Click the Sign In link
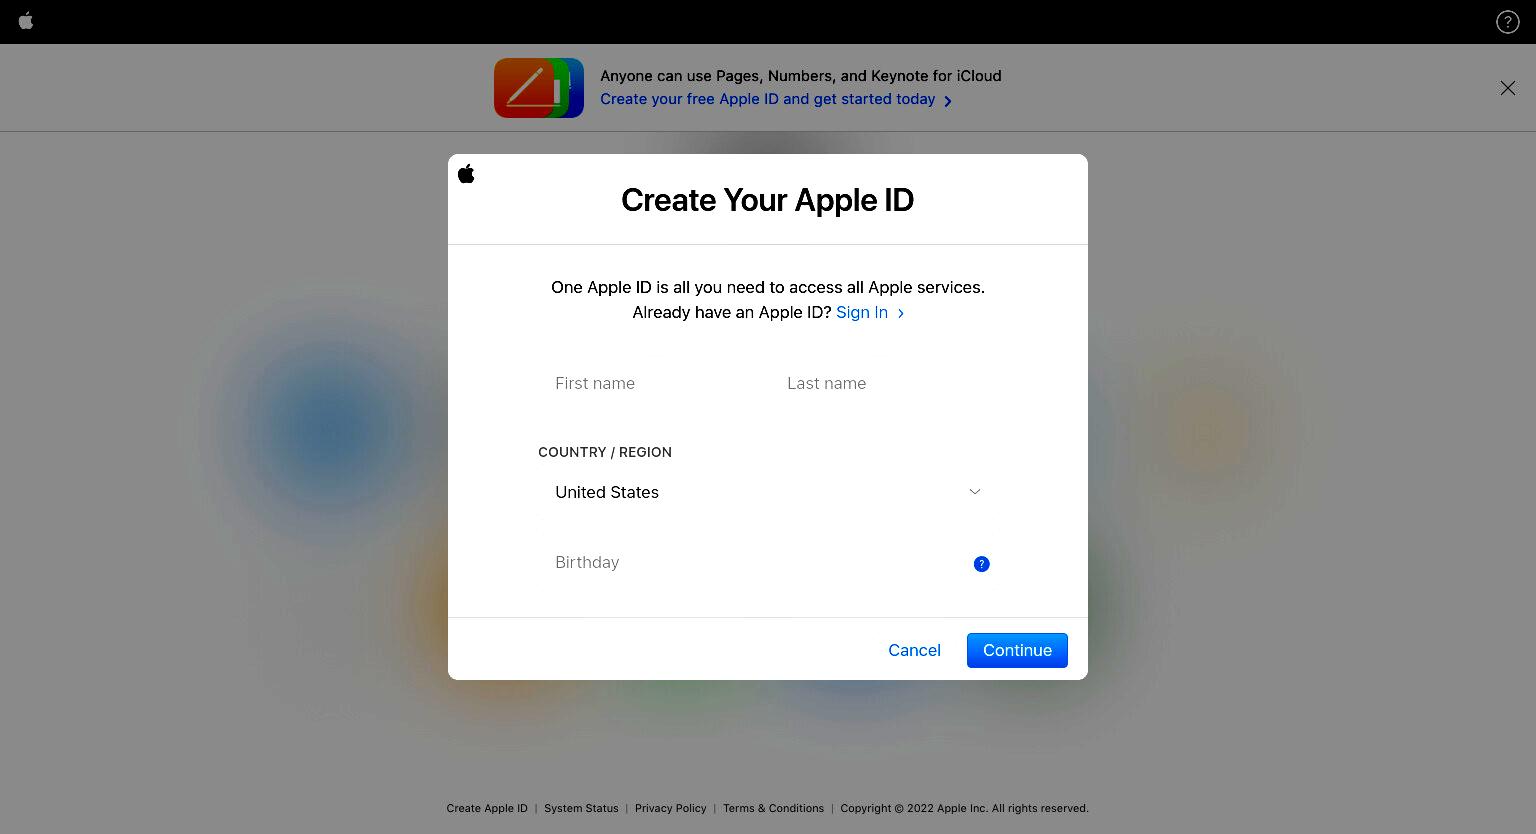Image resolution: width=1536 pixels, height=834 pixels. (861, 312)
